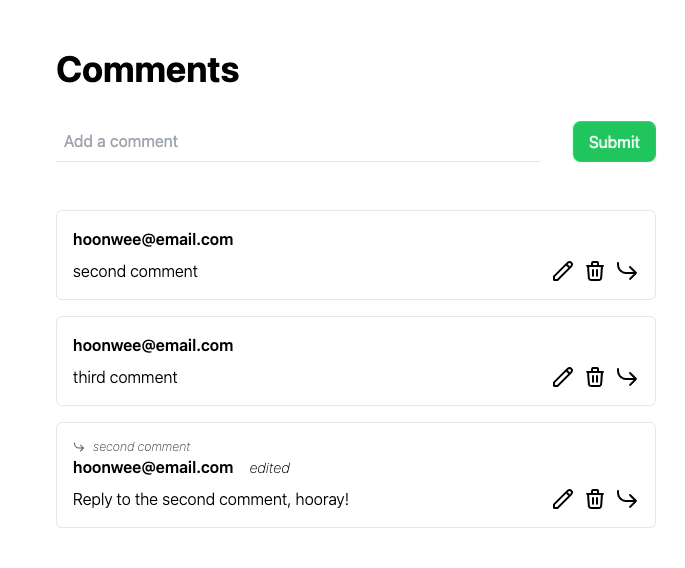Trash the "third comment" entry
685x568 pixels.
595,377
